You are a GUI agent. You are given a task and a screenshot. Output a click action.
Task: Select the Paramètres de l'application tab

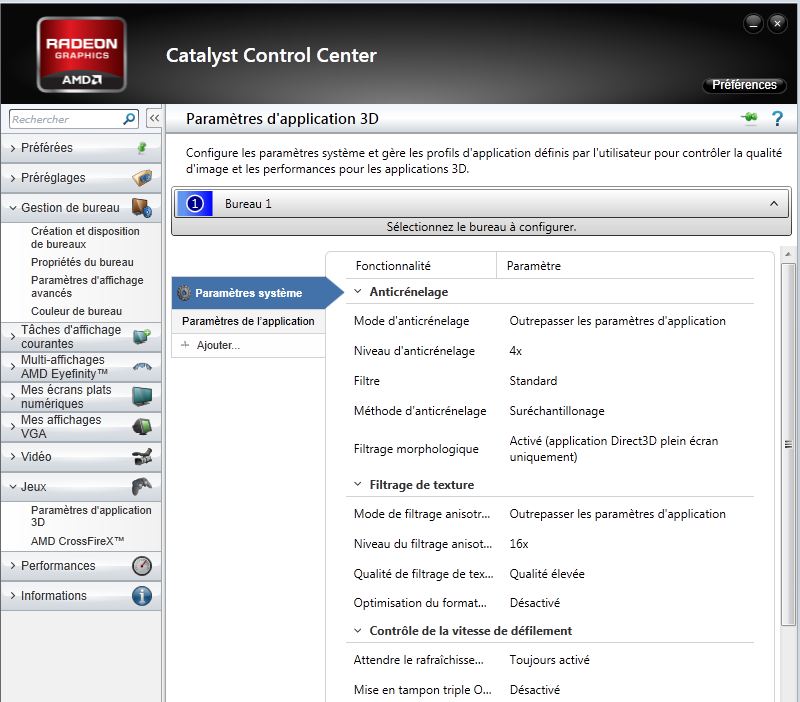248,321
